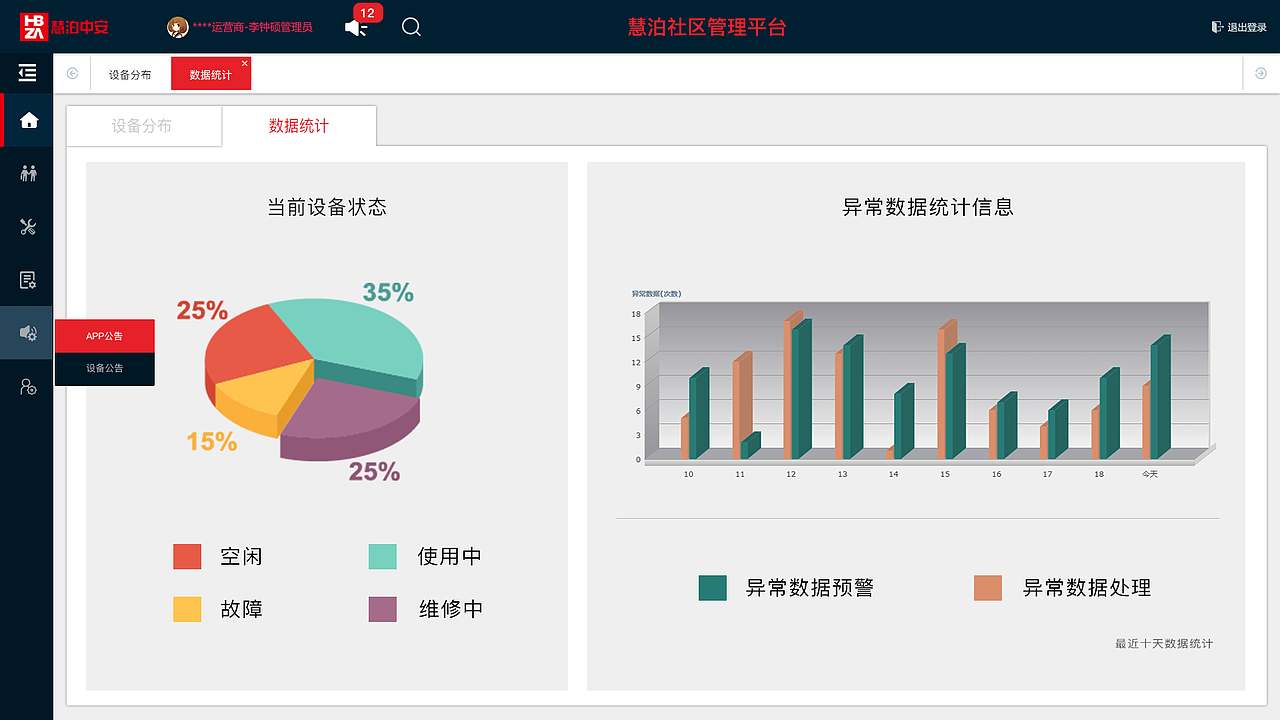This screenshot has width=1280, height=720.
Task: Click the tools/maintenance sidebar icon
Action: tap(27, 226)
